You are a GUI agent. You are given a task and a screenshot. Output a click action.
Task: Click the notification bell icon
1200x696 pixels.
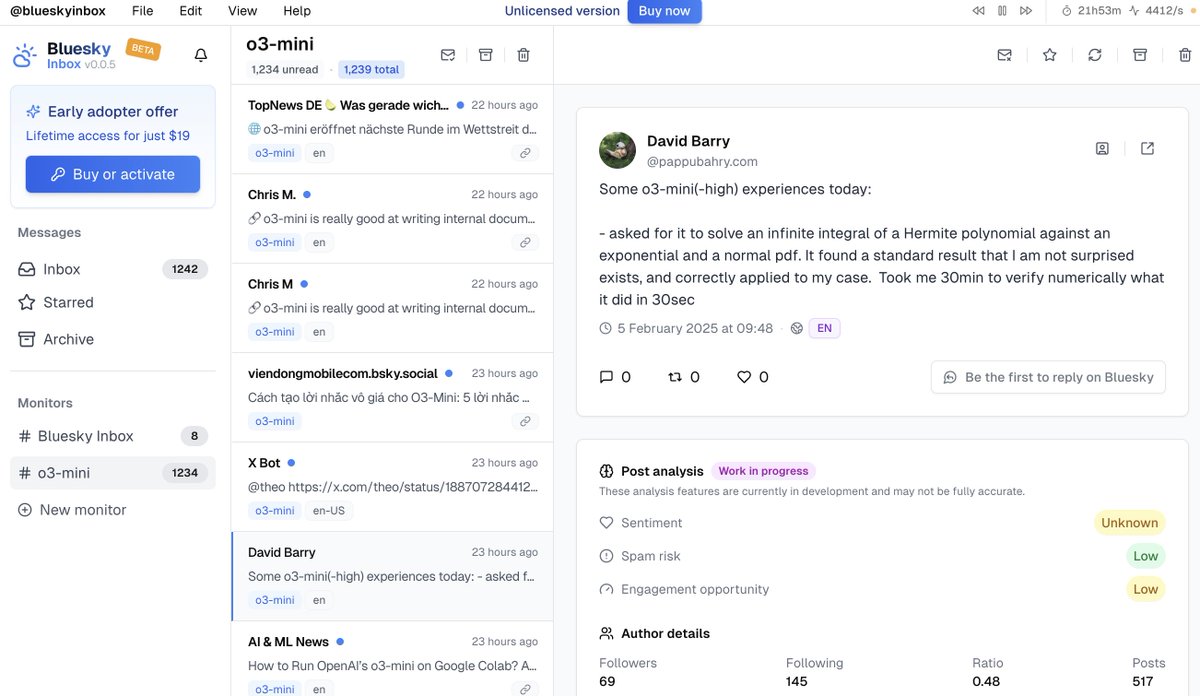click(x=200, y=55)
